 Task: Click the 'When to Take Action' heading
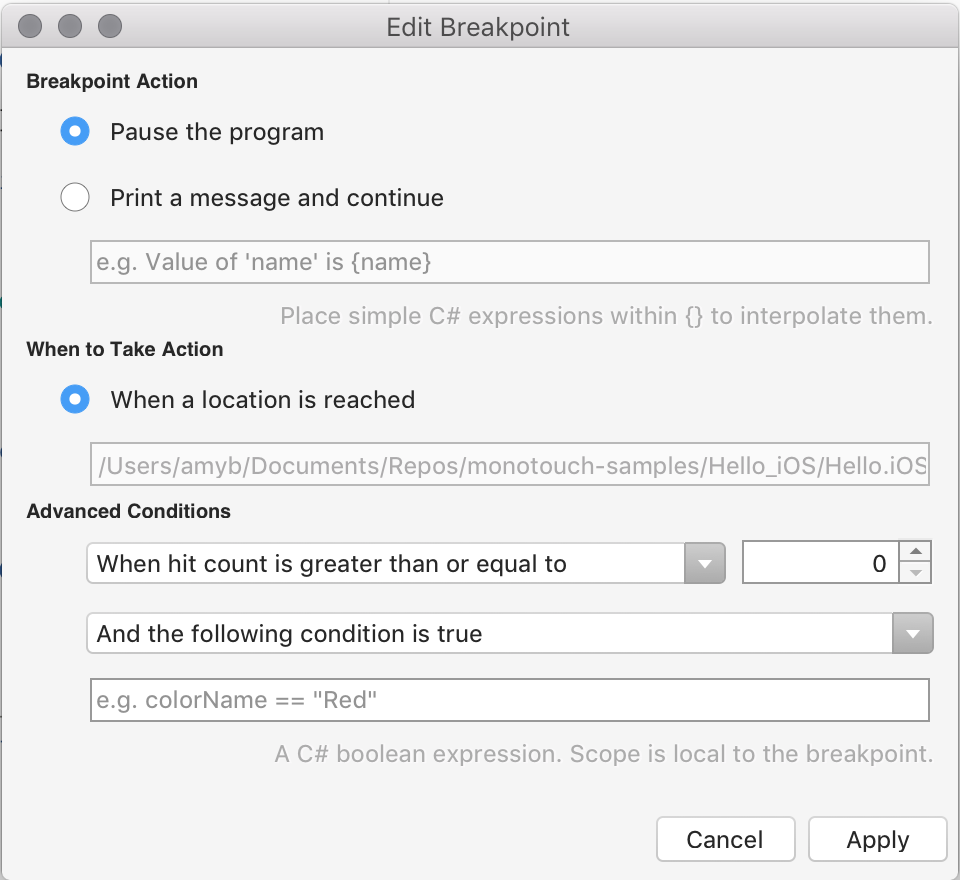(x=125, y=349)
